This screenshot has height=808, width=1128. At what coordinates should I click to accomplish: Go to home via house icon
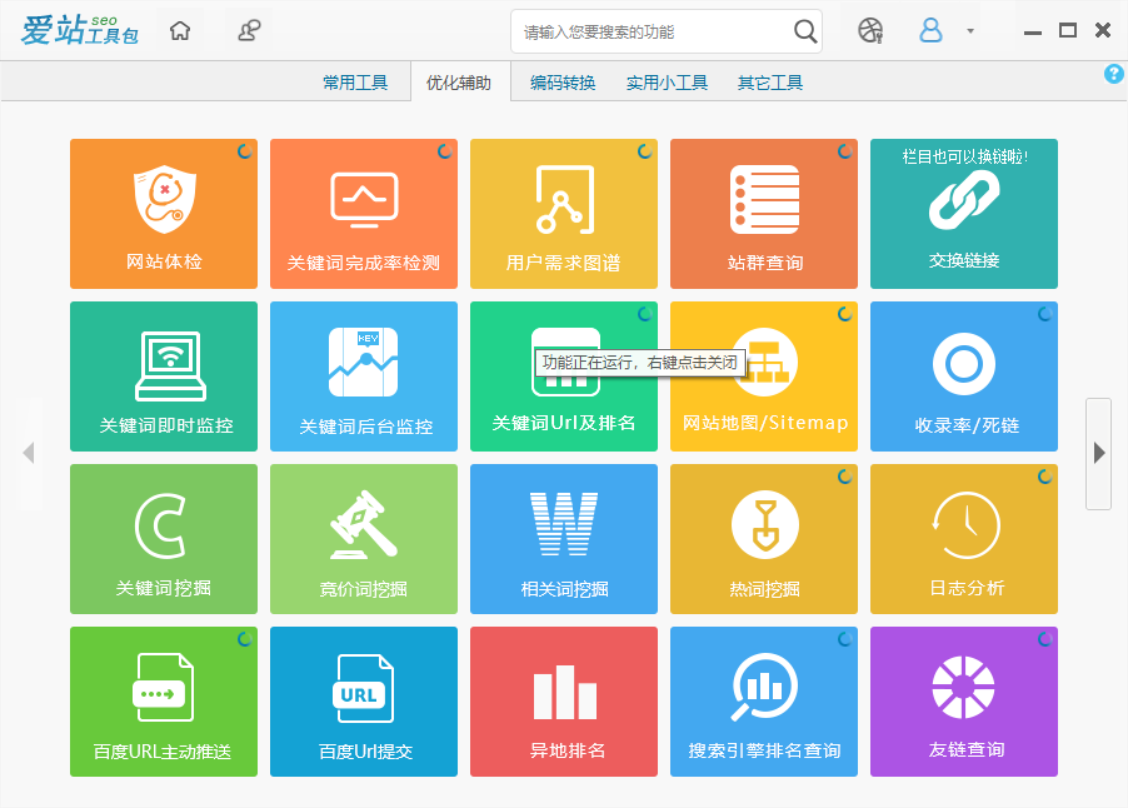180,31
